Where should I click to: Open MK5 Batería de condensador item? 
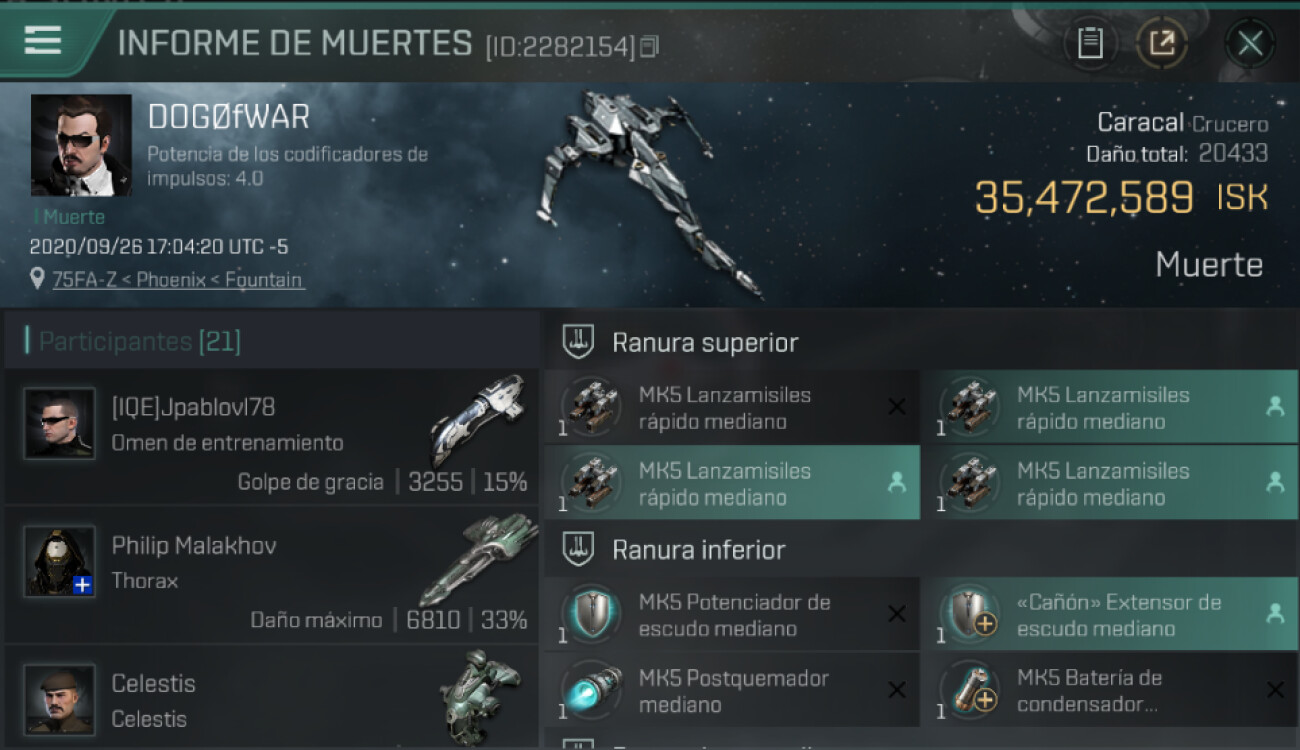1109,690
